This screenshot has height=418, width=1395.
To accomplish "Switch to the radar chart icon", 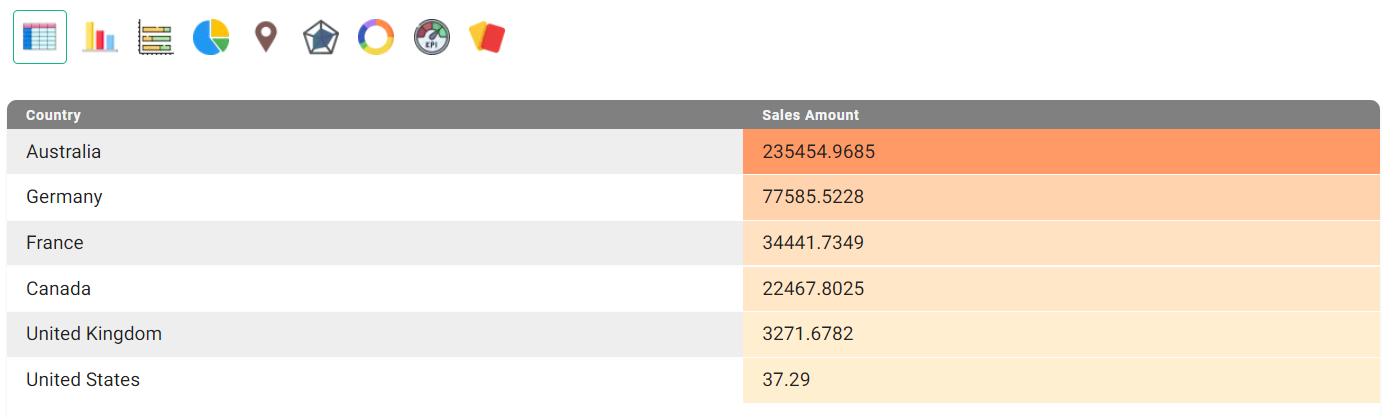I will pos(321,38).
